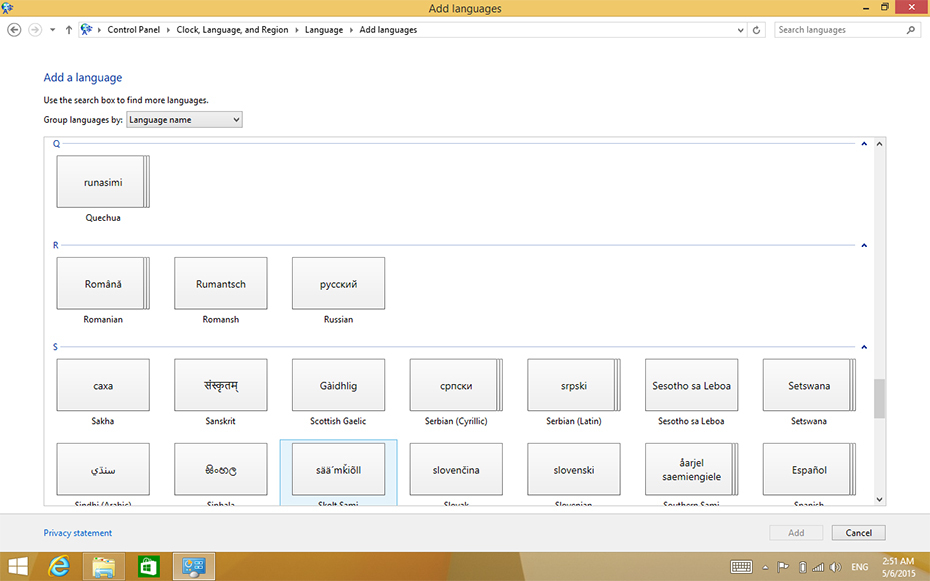Image resolution: width=930 pixels, height=581 pixels.
Task: Go to Clock, Language, and Region breadcrumb
Action: point(232,30)
